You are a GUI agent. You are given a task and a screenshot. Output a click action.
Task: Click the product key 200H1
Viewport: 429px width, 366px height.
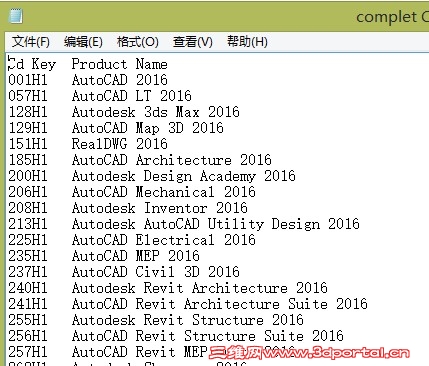point(28,176)
